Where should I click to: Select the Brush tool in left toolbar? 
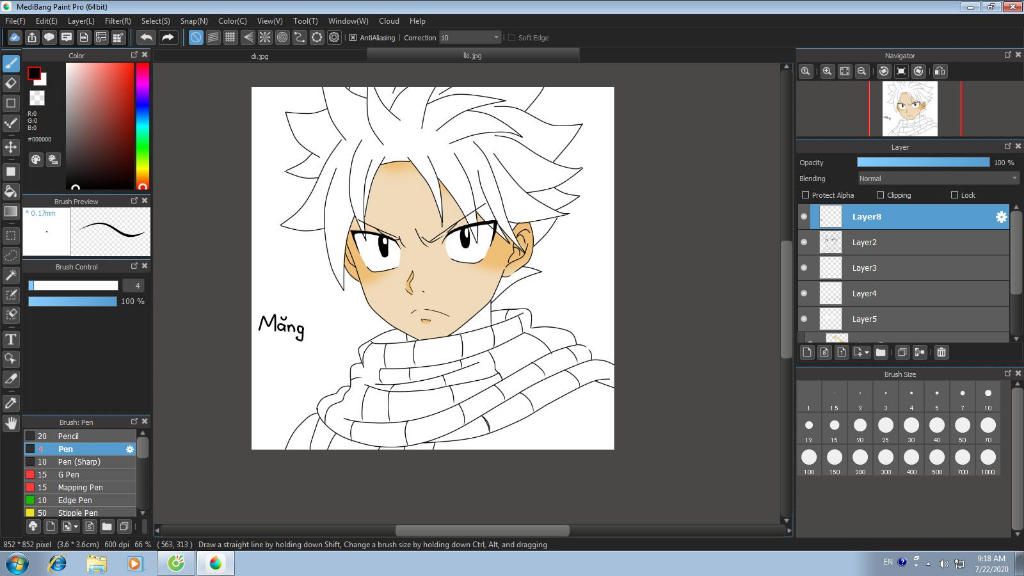pyautogui.click(x=11, y=63)
